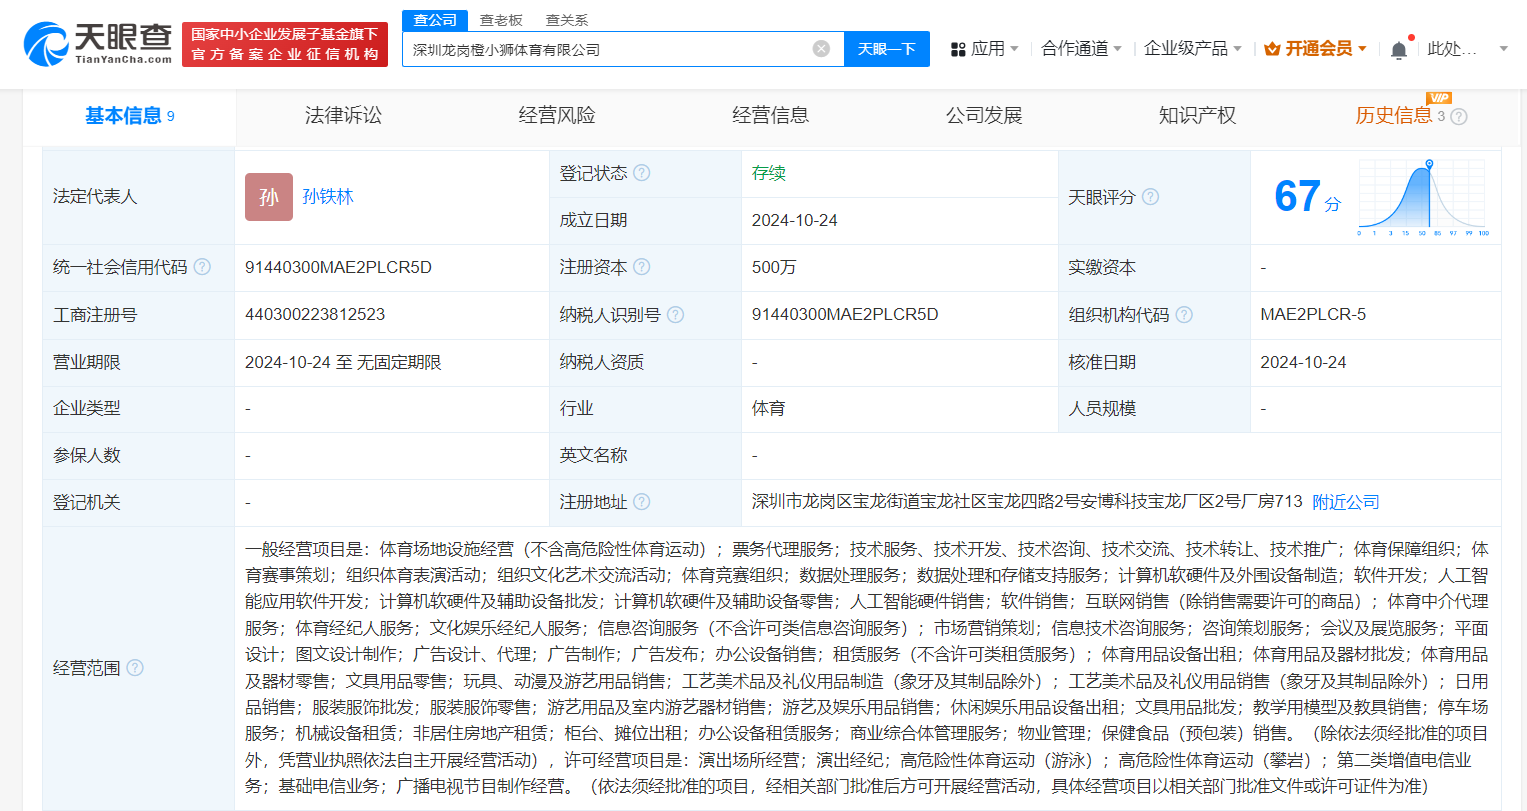This screenshot has height=811, width=1527.
Task: Click the help icon beside 纳税人识别号
Action: pos(675,315)
